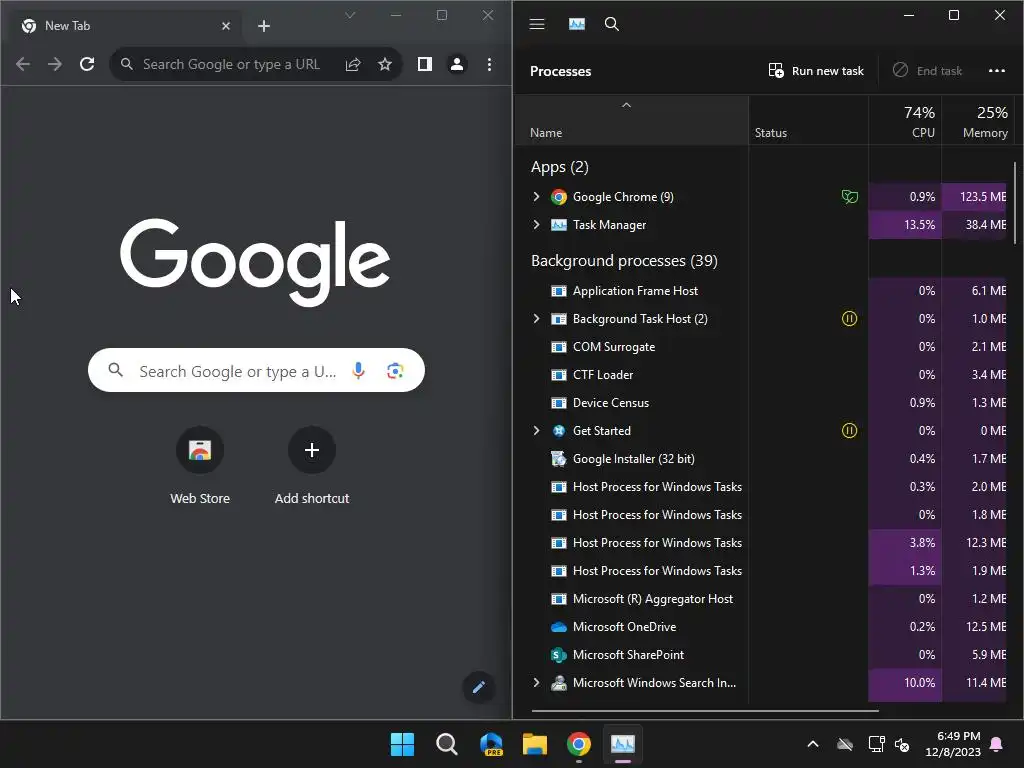The image size is (1024, 768).
Task: Click Task Manager app logo in title bar
Action: pos(577,24)
